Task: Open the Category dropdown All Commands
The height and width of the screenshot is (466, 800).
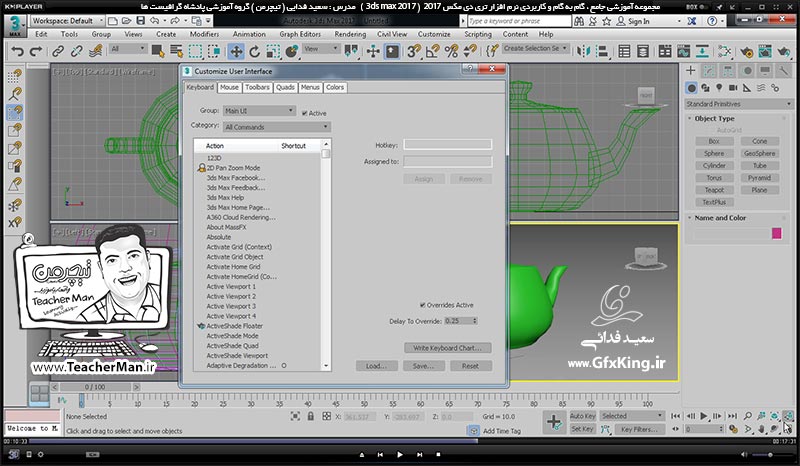Action: pyautogui.click(x=277, y=127)
